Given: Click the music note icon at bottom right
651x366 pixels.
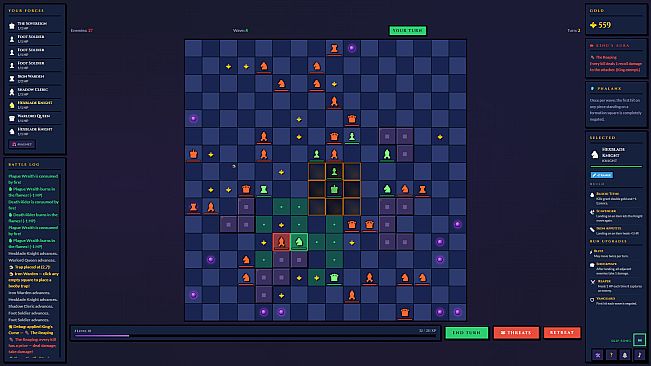Looking at the screenshot, I should (639, 355).
